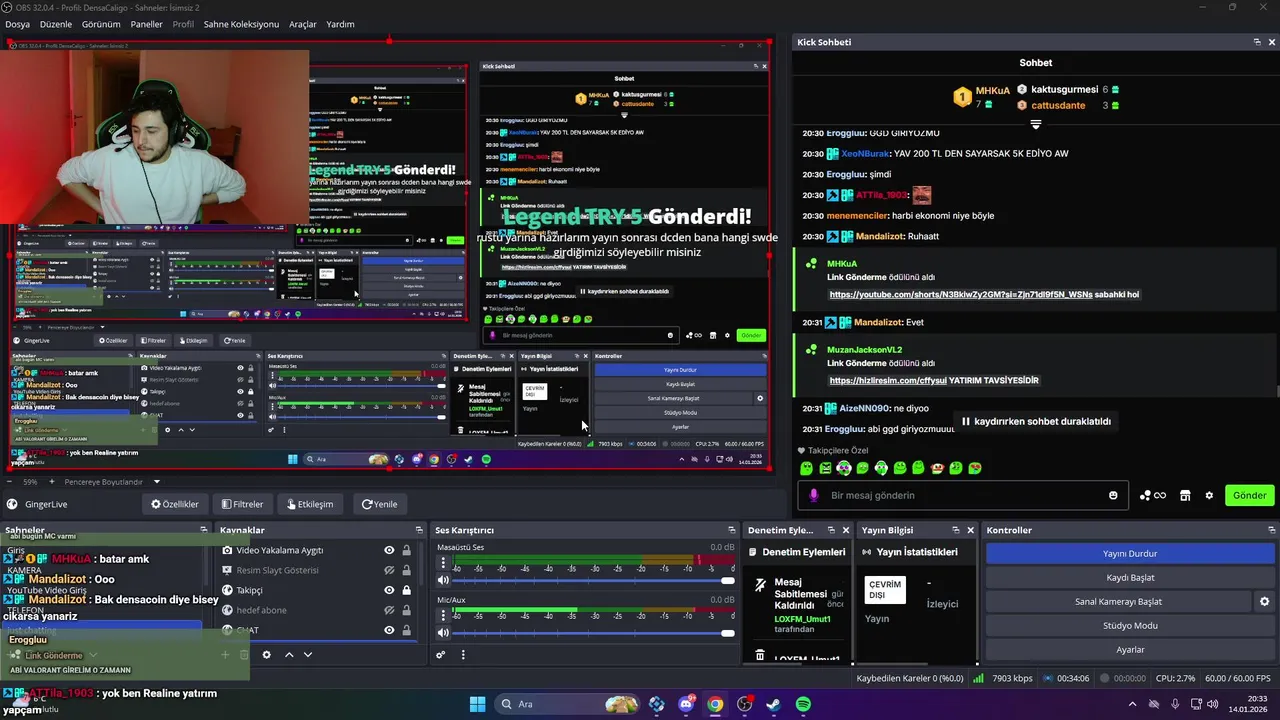
Task: Open virtual camera settings gear
Action: (1264, 601)
